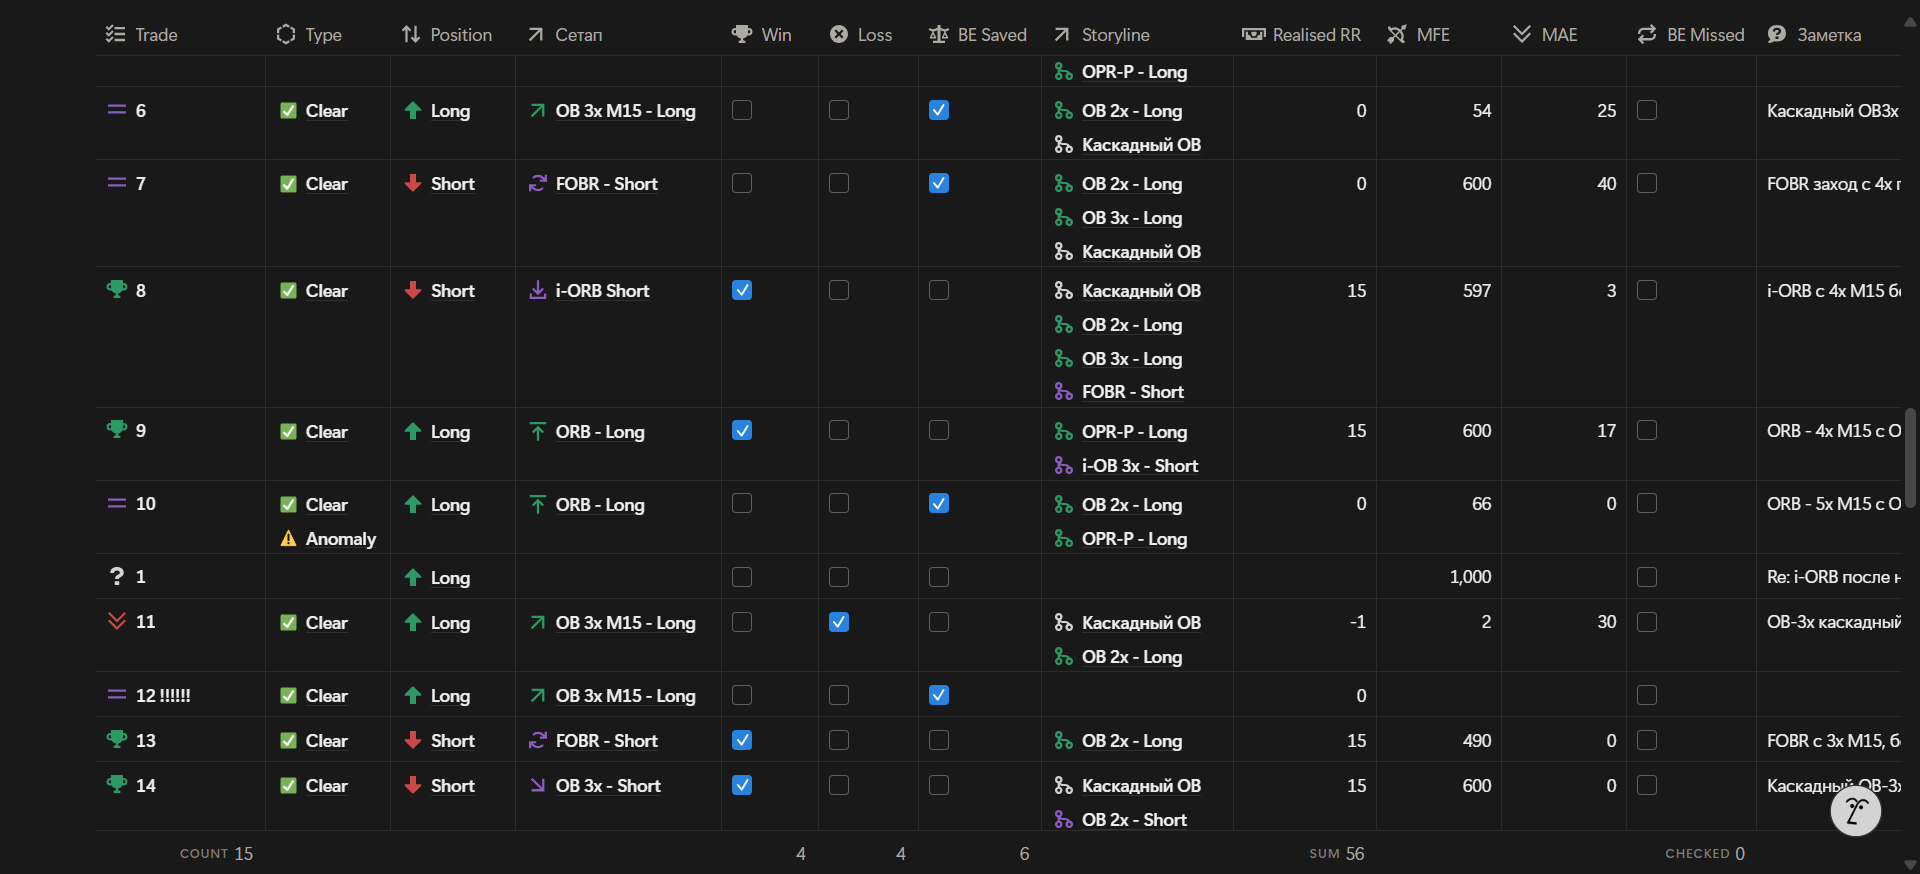Click the Trade column checklist icon
The height and width of the screenshot is (874, 1920).
(115, 34)
